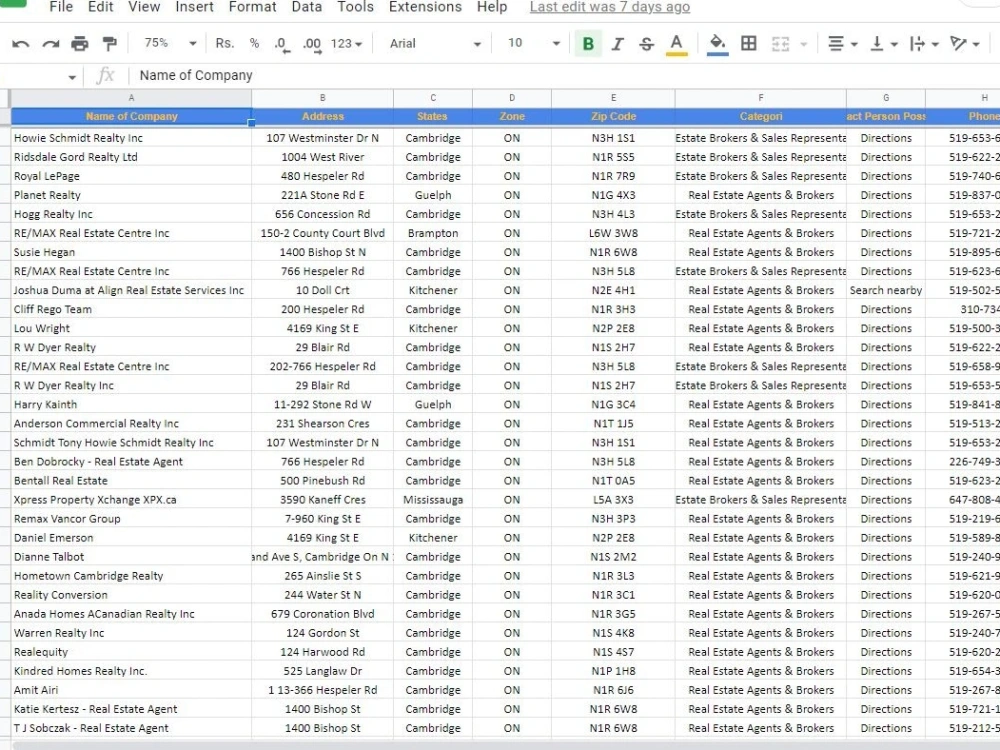The image size is (1000, 750).
Task: Select cell 'Mississauga'
Action: pyautogui.click(x=433, y=500)
